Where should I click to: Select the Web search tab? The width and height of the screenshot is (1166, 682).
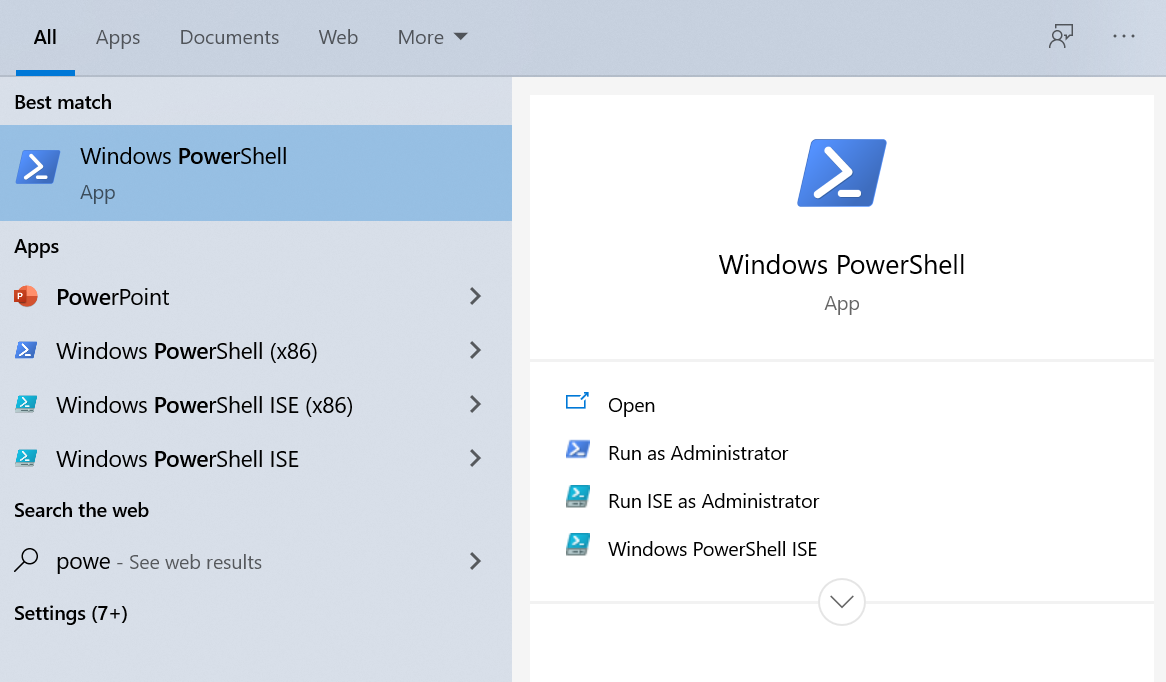coord(338,37)
